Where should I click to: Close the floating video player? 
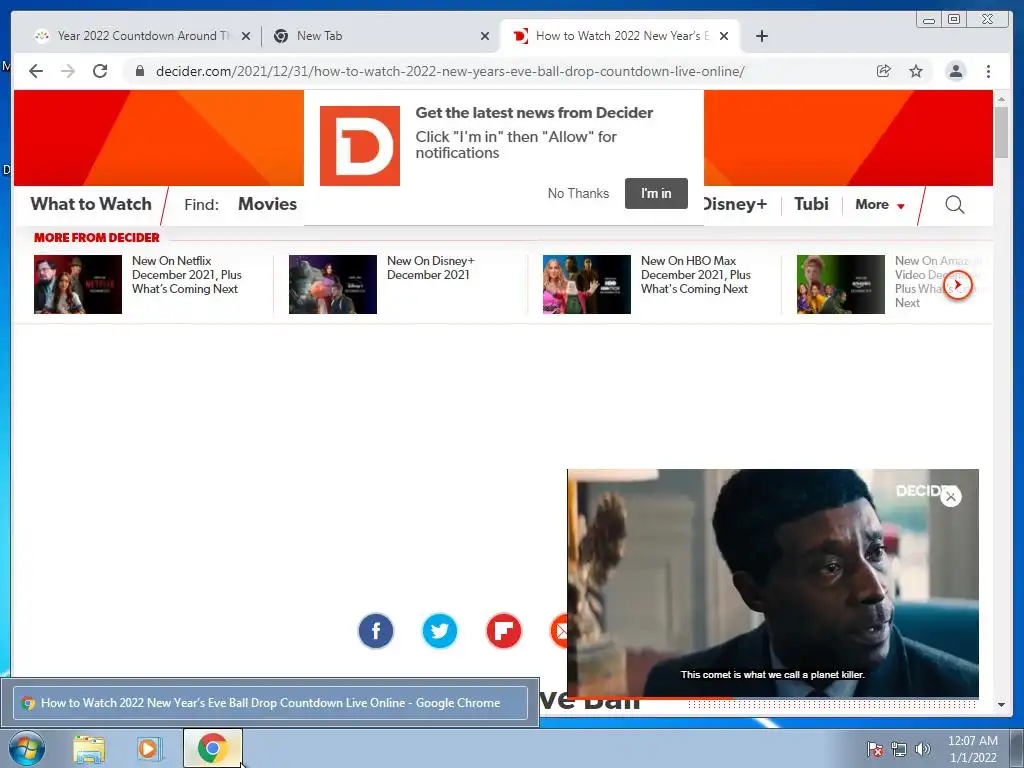(x=950, y=496)
